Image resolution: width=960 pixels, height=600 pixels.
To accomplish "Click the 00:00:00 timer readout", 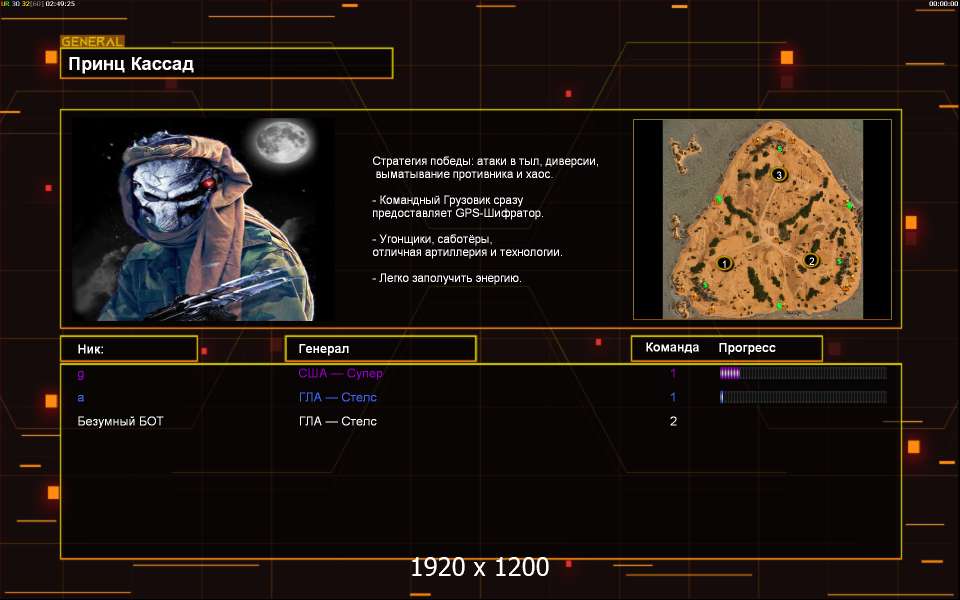I will (x=943, y=4).
